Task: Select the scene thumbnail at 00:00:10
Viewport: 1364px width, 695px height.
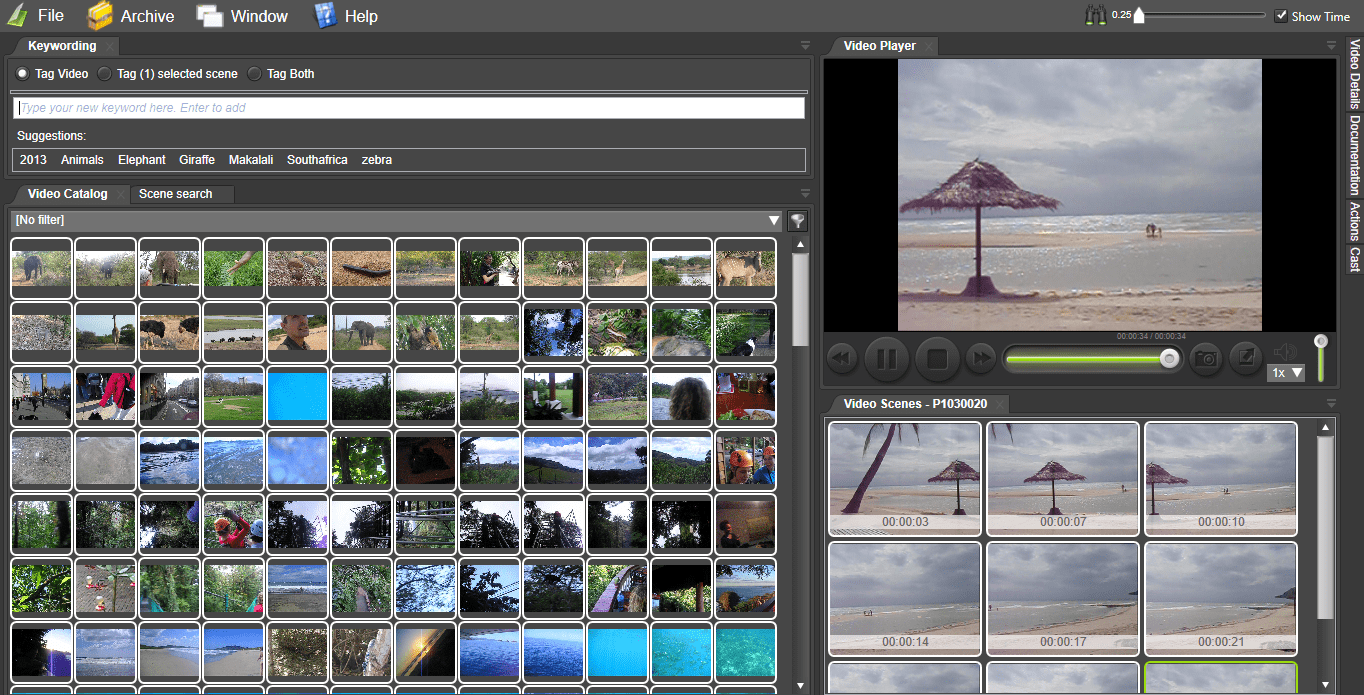Action: (1220, 478)
